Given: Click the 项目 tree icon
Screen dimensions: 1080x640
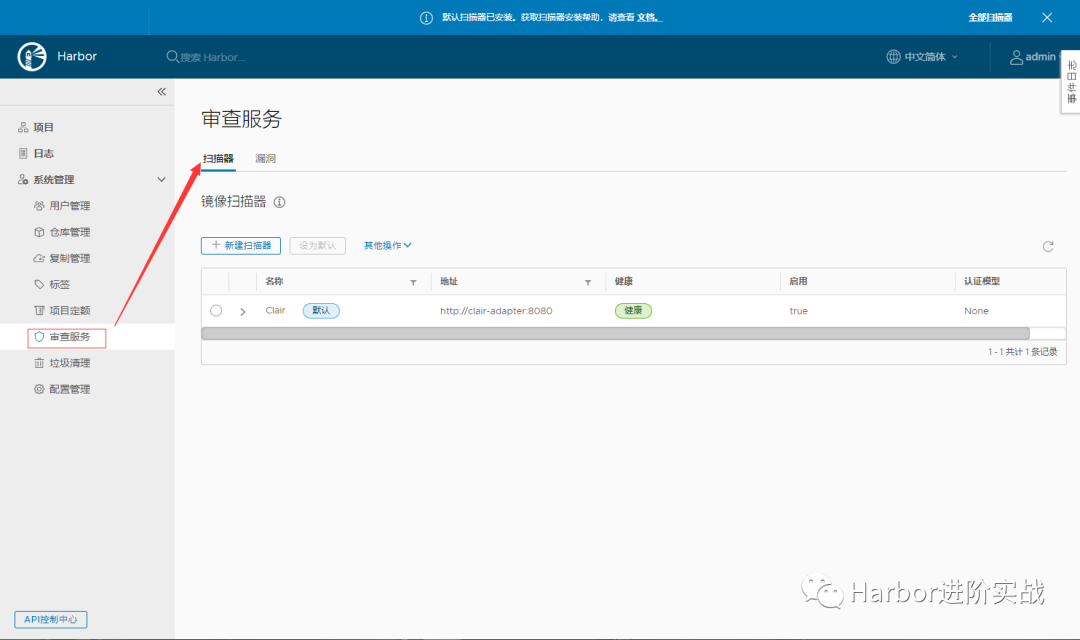Looking at the screenshot, I should [x=23, y=127].
